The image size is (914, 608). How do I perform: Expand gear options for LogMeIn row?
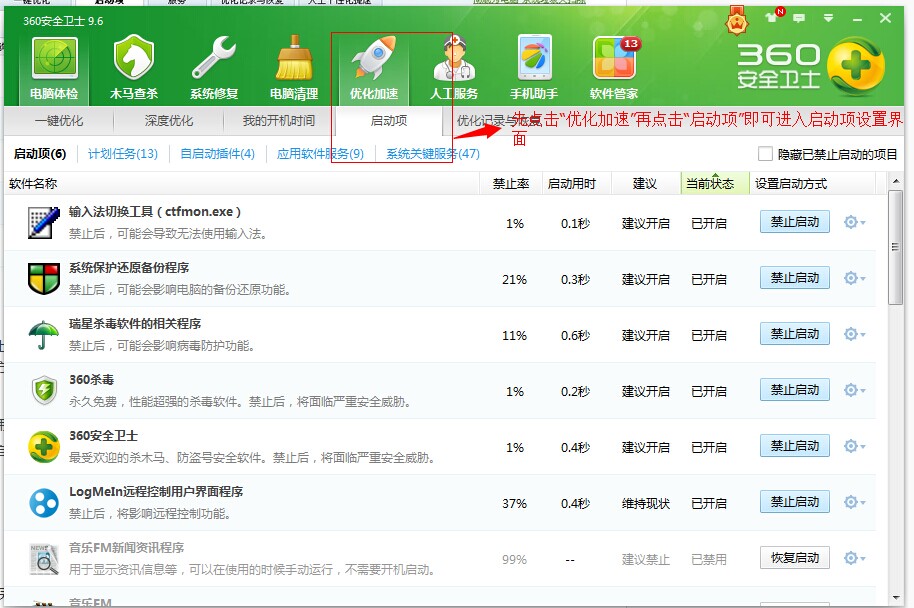pos(854,502)
